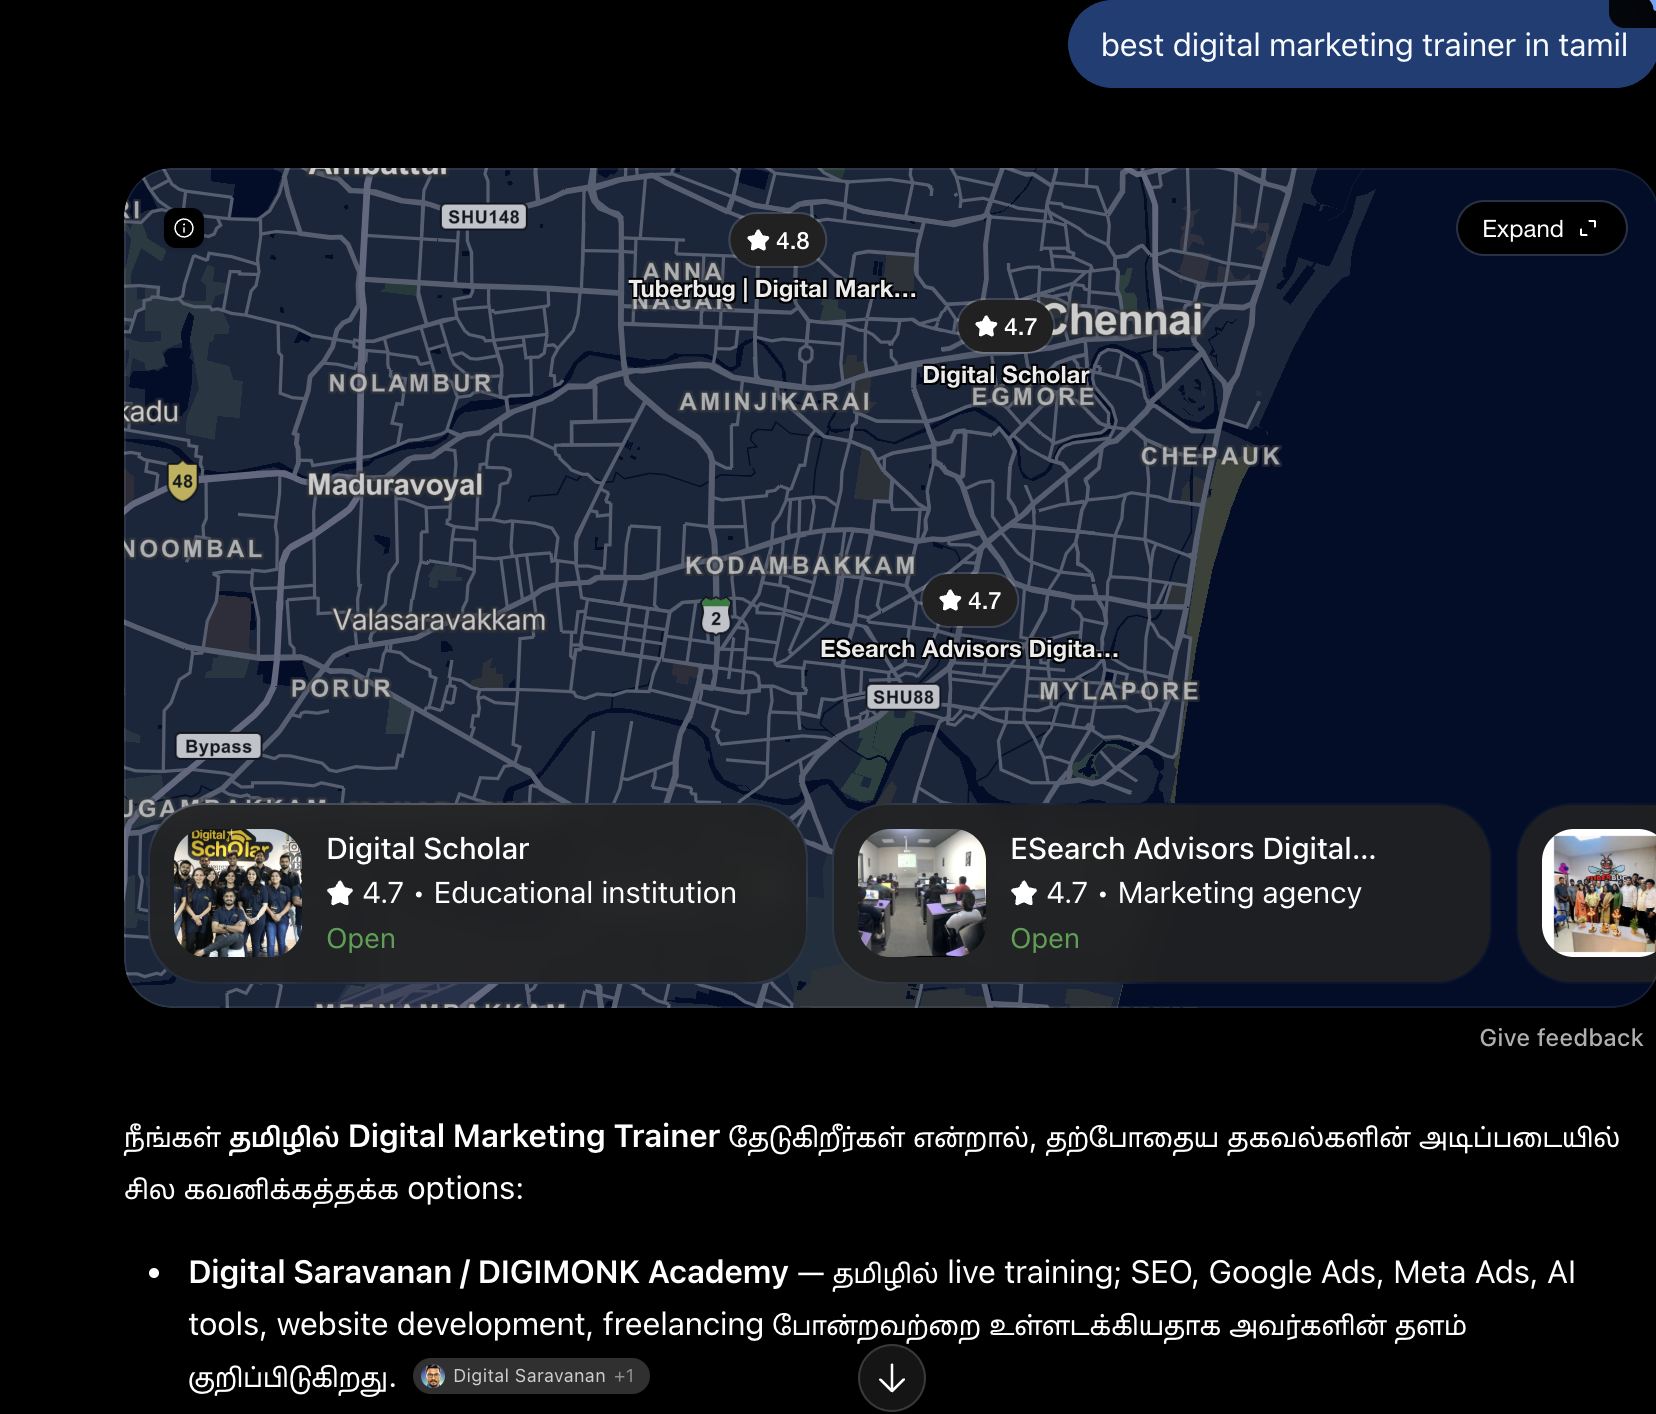
Task: Click the Digital Scholar team photo thumbnail
Action: point(238,893)
